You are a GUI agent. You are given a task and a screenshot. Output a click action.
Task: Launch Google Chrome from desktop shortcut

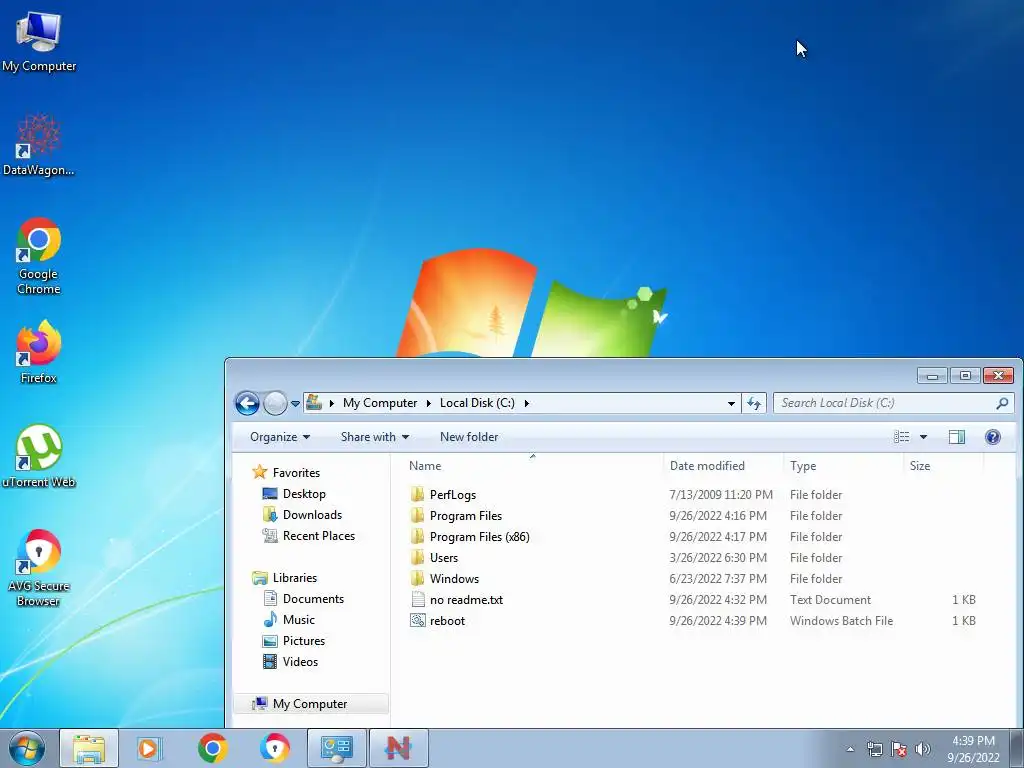[39, 256]
